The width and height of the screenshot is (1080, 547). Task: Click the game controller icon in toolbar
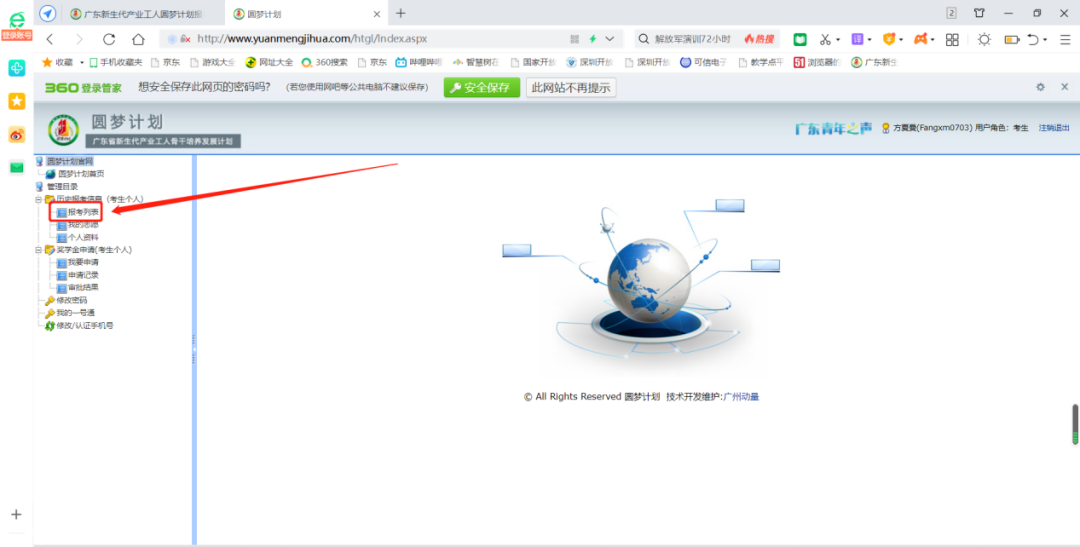(x=920, y=39)
